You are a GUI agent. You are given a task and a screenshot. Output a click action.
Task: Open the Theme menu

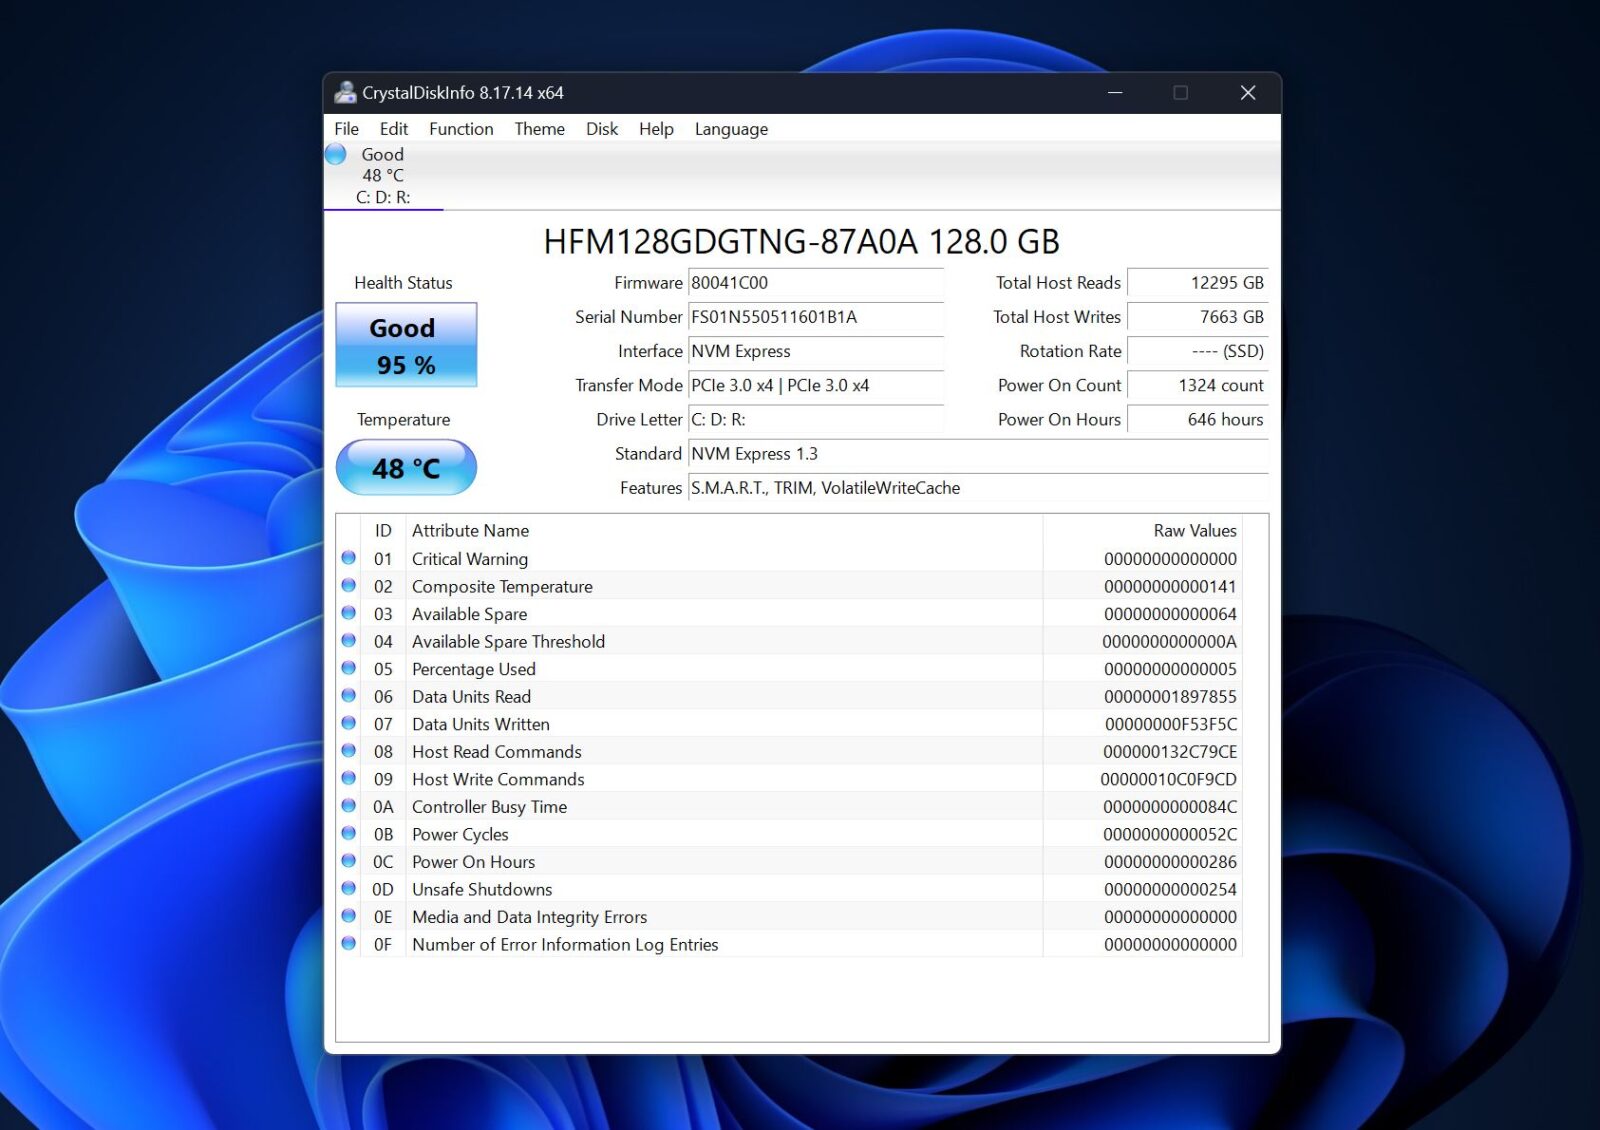[x=539, y=129]
